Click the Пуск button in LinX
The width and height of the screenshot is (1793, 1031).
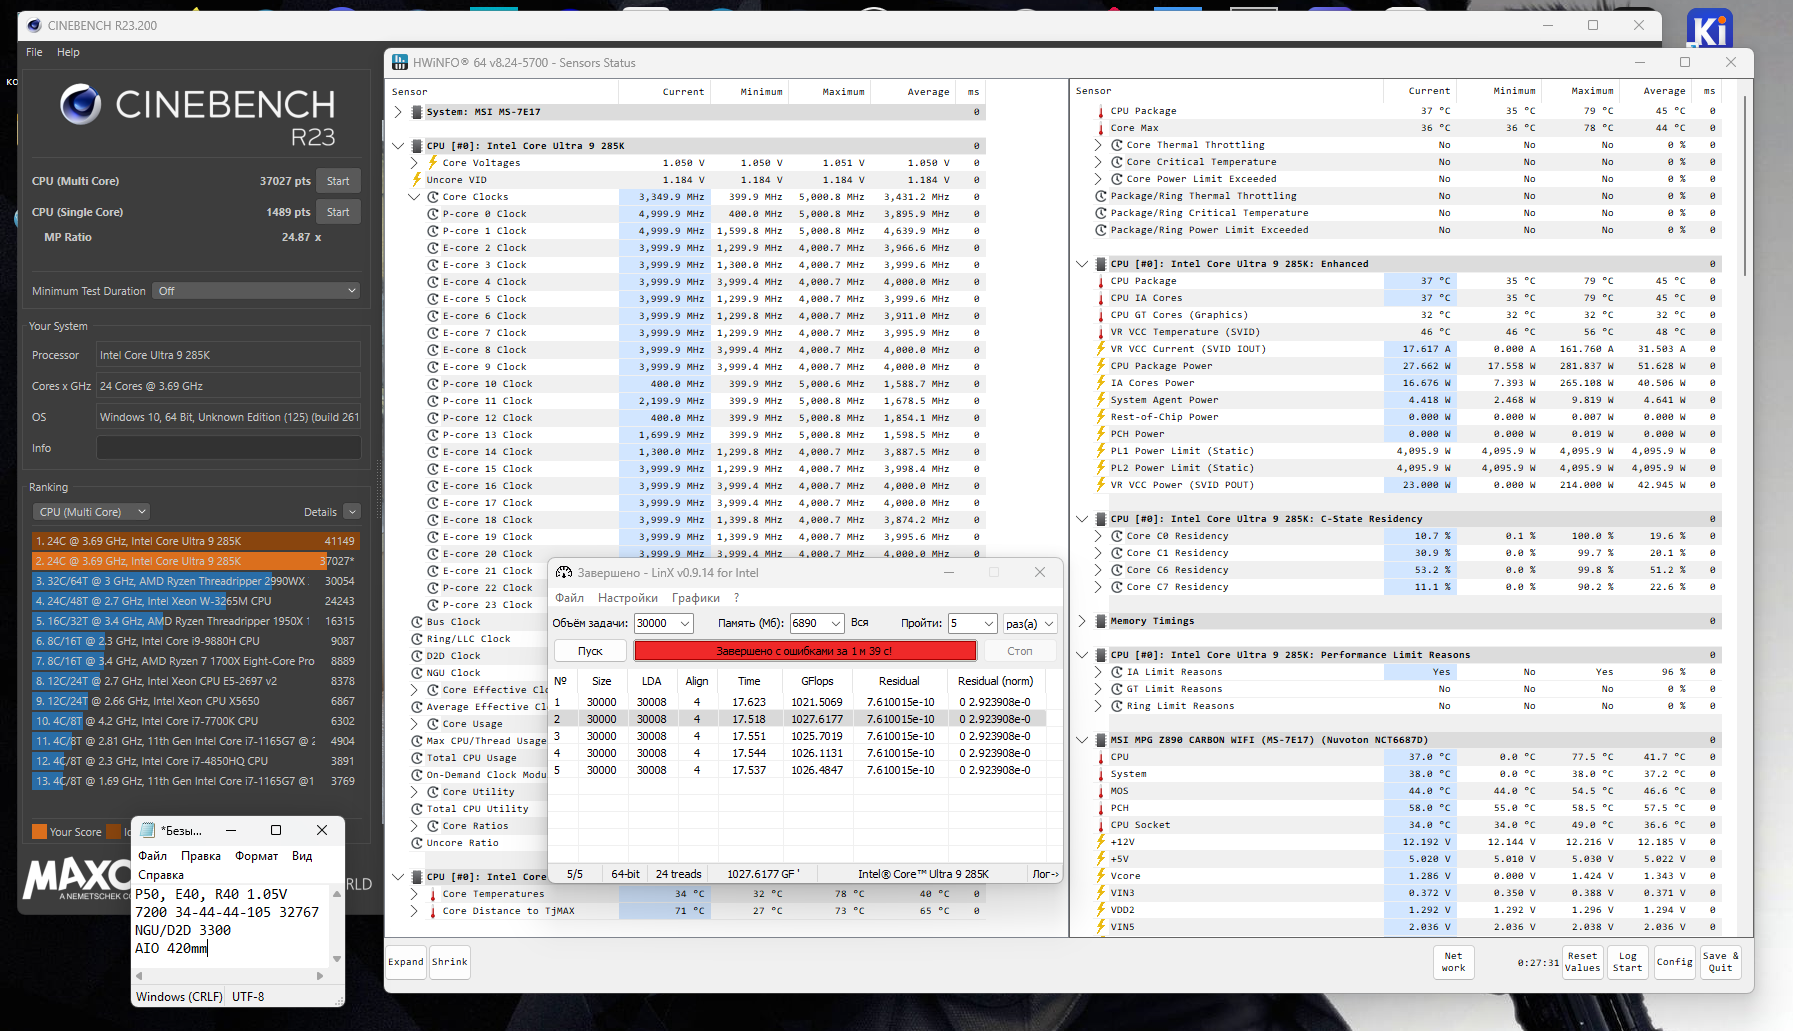pyautogui.click(x=590, y=651)
